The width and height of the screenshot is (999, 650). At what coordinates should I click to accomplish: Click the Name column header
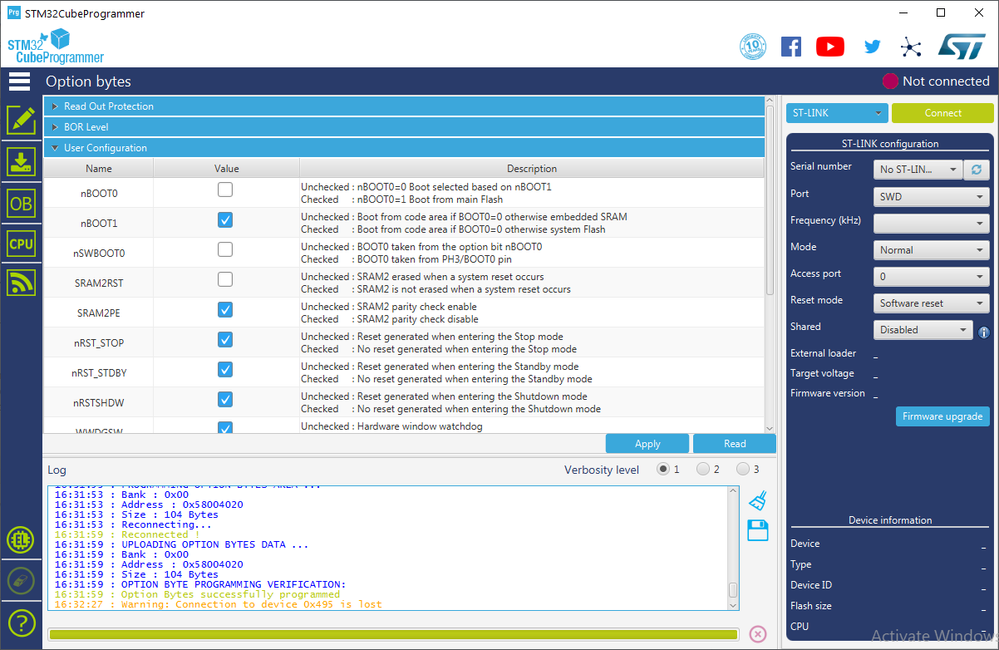tap(99, 168)
